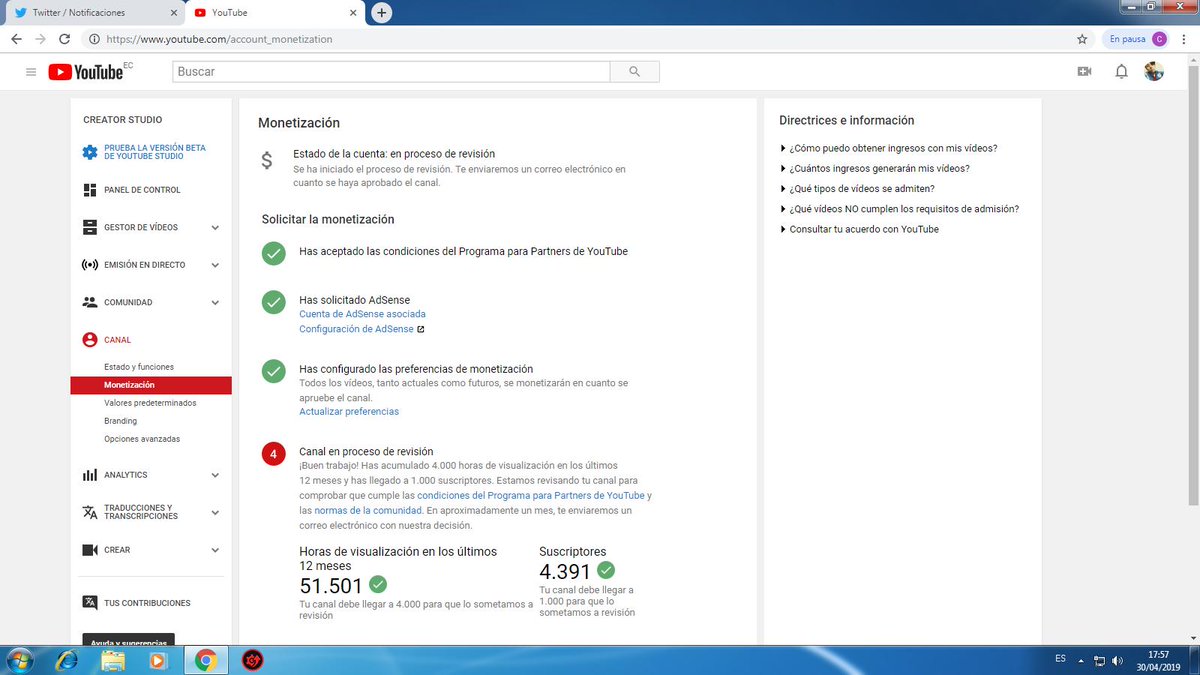Click the 'CREATOR STUDIO' heading
The width and height of the screenshot is (1200, 675).
122,120
